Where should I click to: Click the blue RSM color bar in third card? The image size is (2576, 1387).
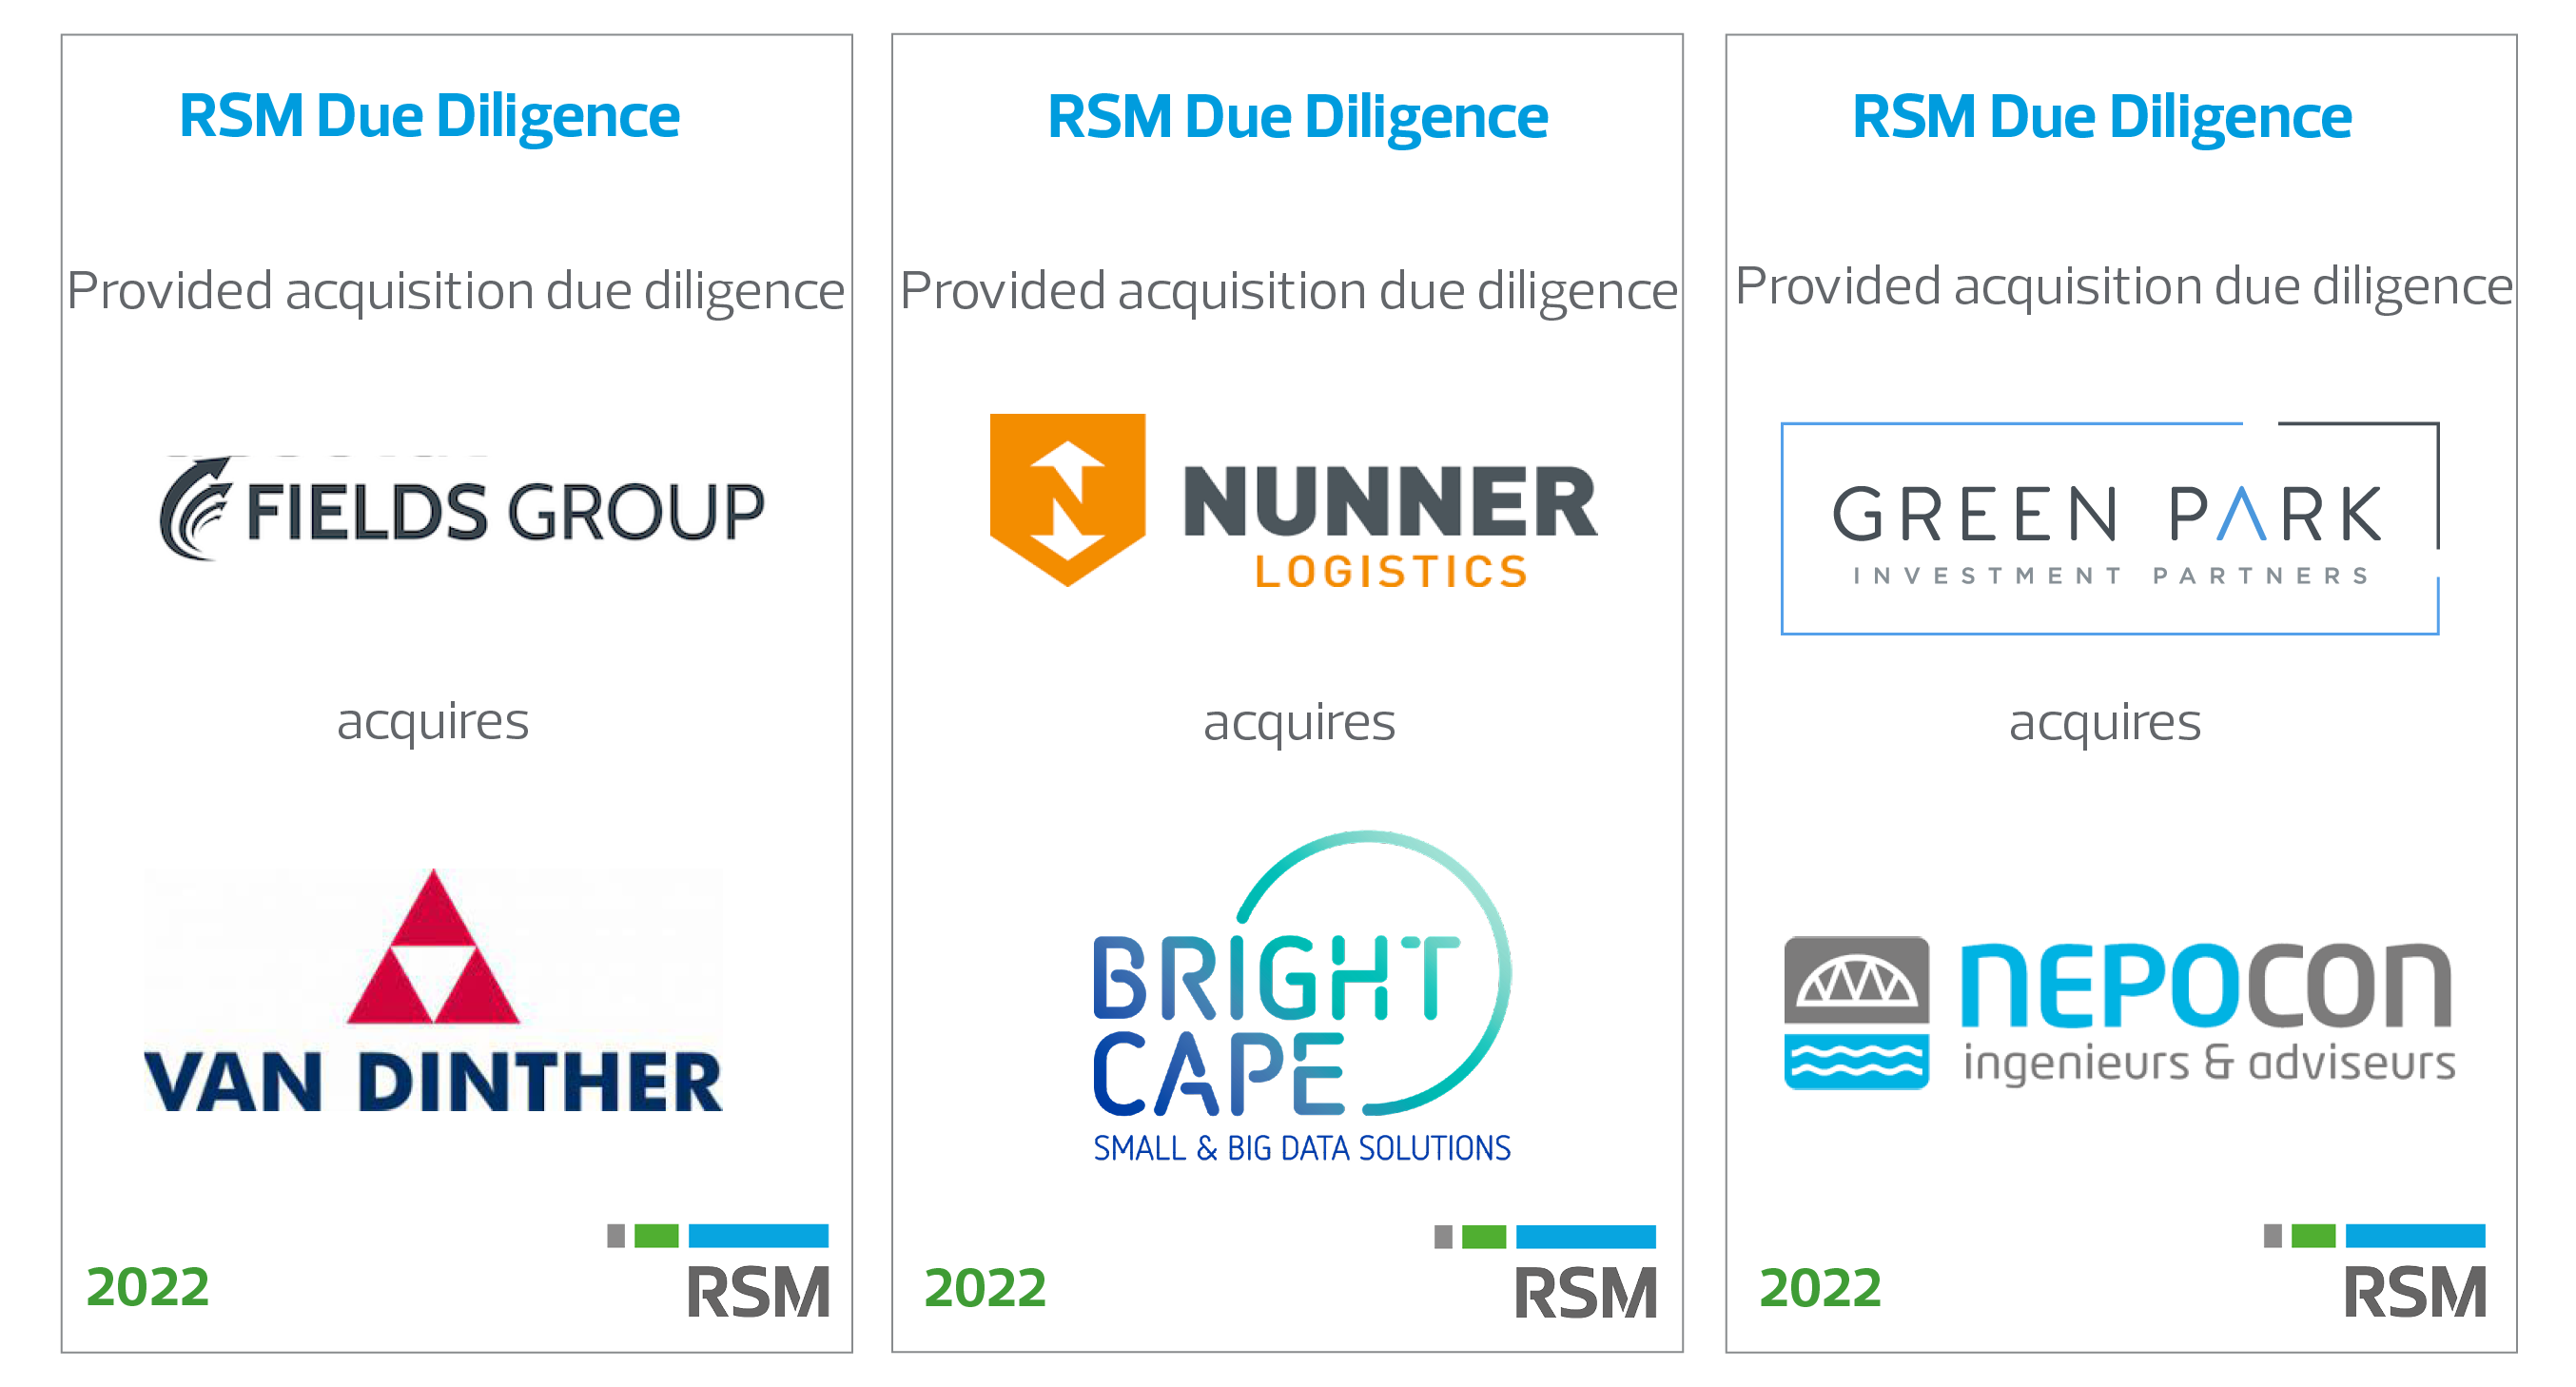(2415, 1236)
